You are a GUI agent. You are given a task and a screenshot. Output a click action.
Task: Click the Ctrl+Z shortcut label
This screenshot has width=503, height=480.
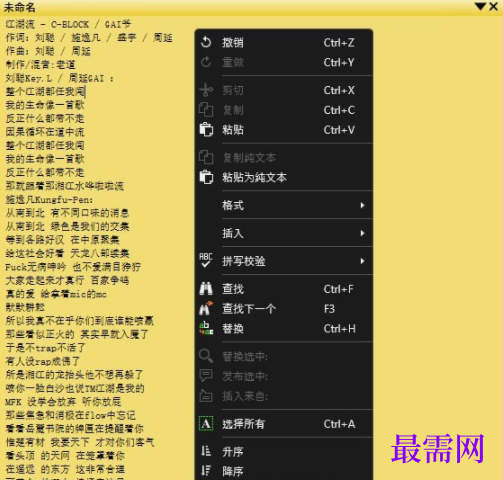(339, 43)
